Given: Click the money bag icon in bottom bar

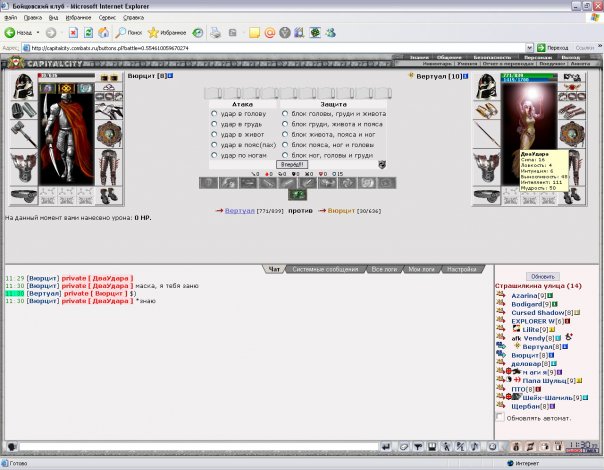Looking at the screenshot, I should [516, 446].
